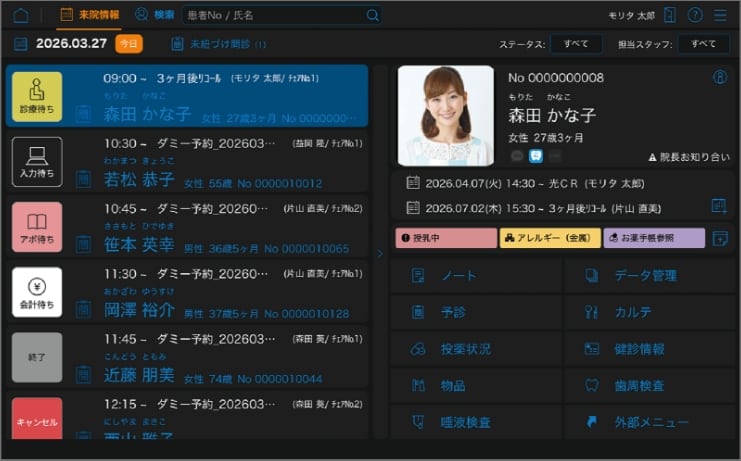Open the 予診 menu
Viewport: 741px width, 461px height.
click(476, 312)
